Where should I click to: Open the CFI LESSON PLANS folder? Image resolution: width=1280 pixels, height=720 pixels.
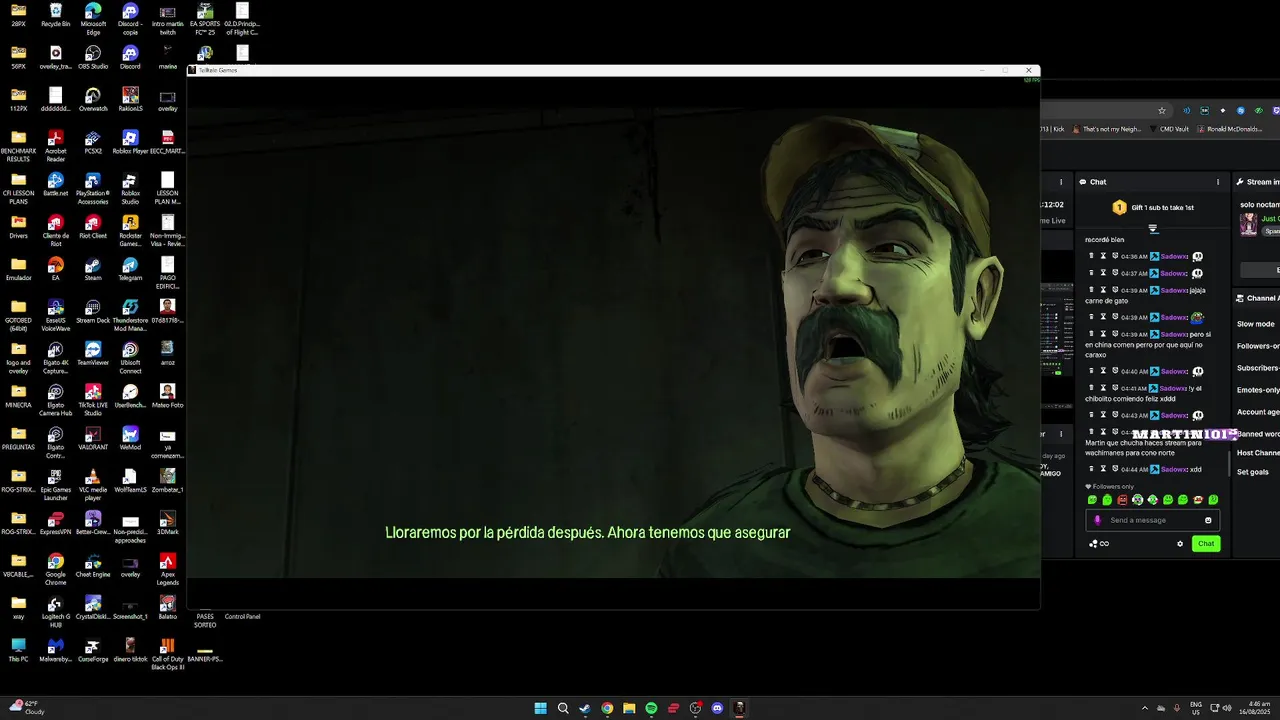pyautogui.click(x=18, y=187)
